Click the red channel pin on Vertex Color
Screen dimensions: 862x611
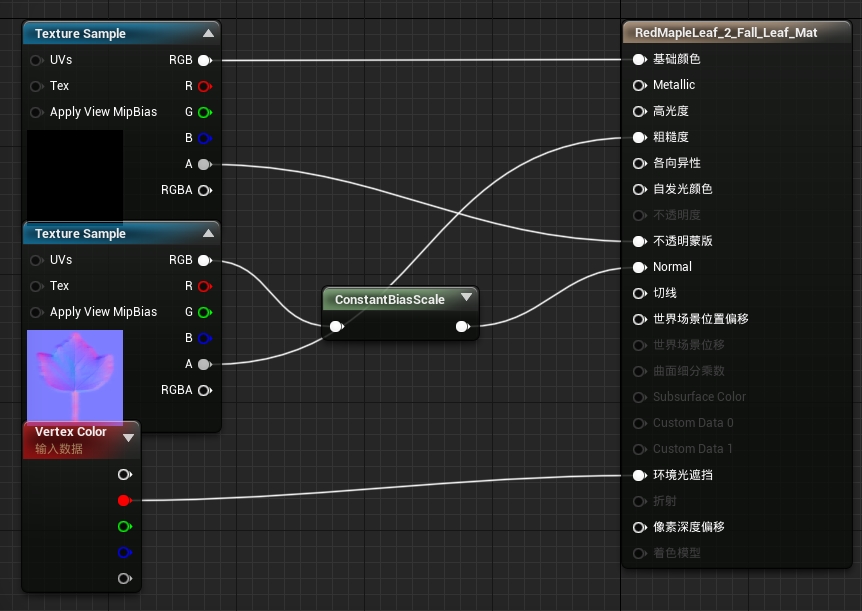pyautogui.click(x=125, y=500)
